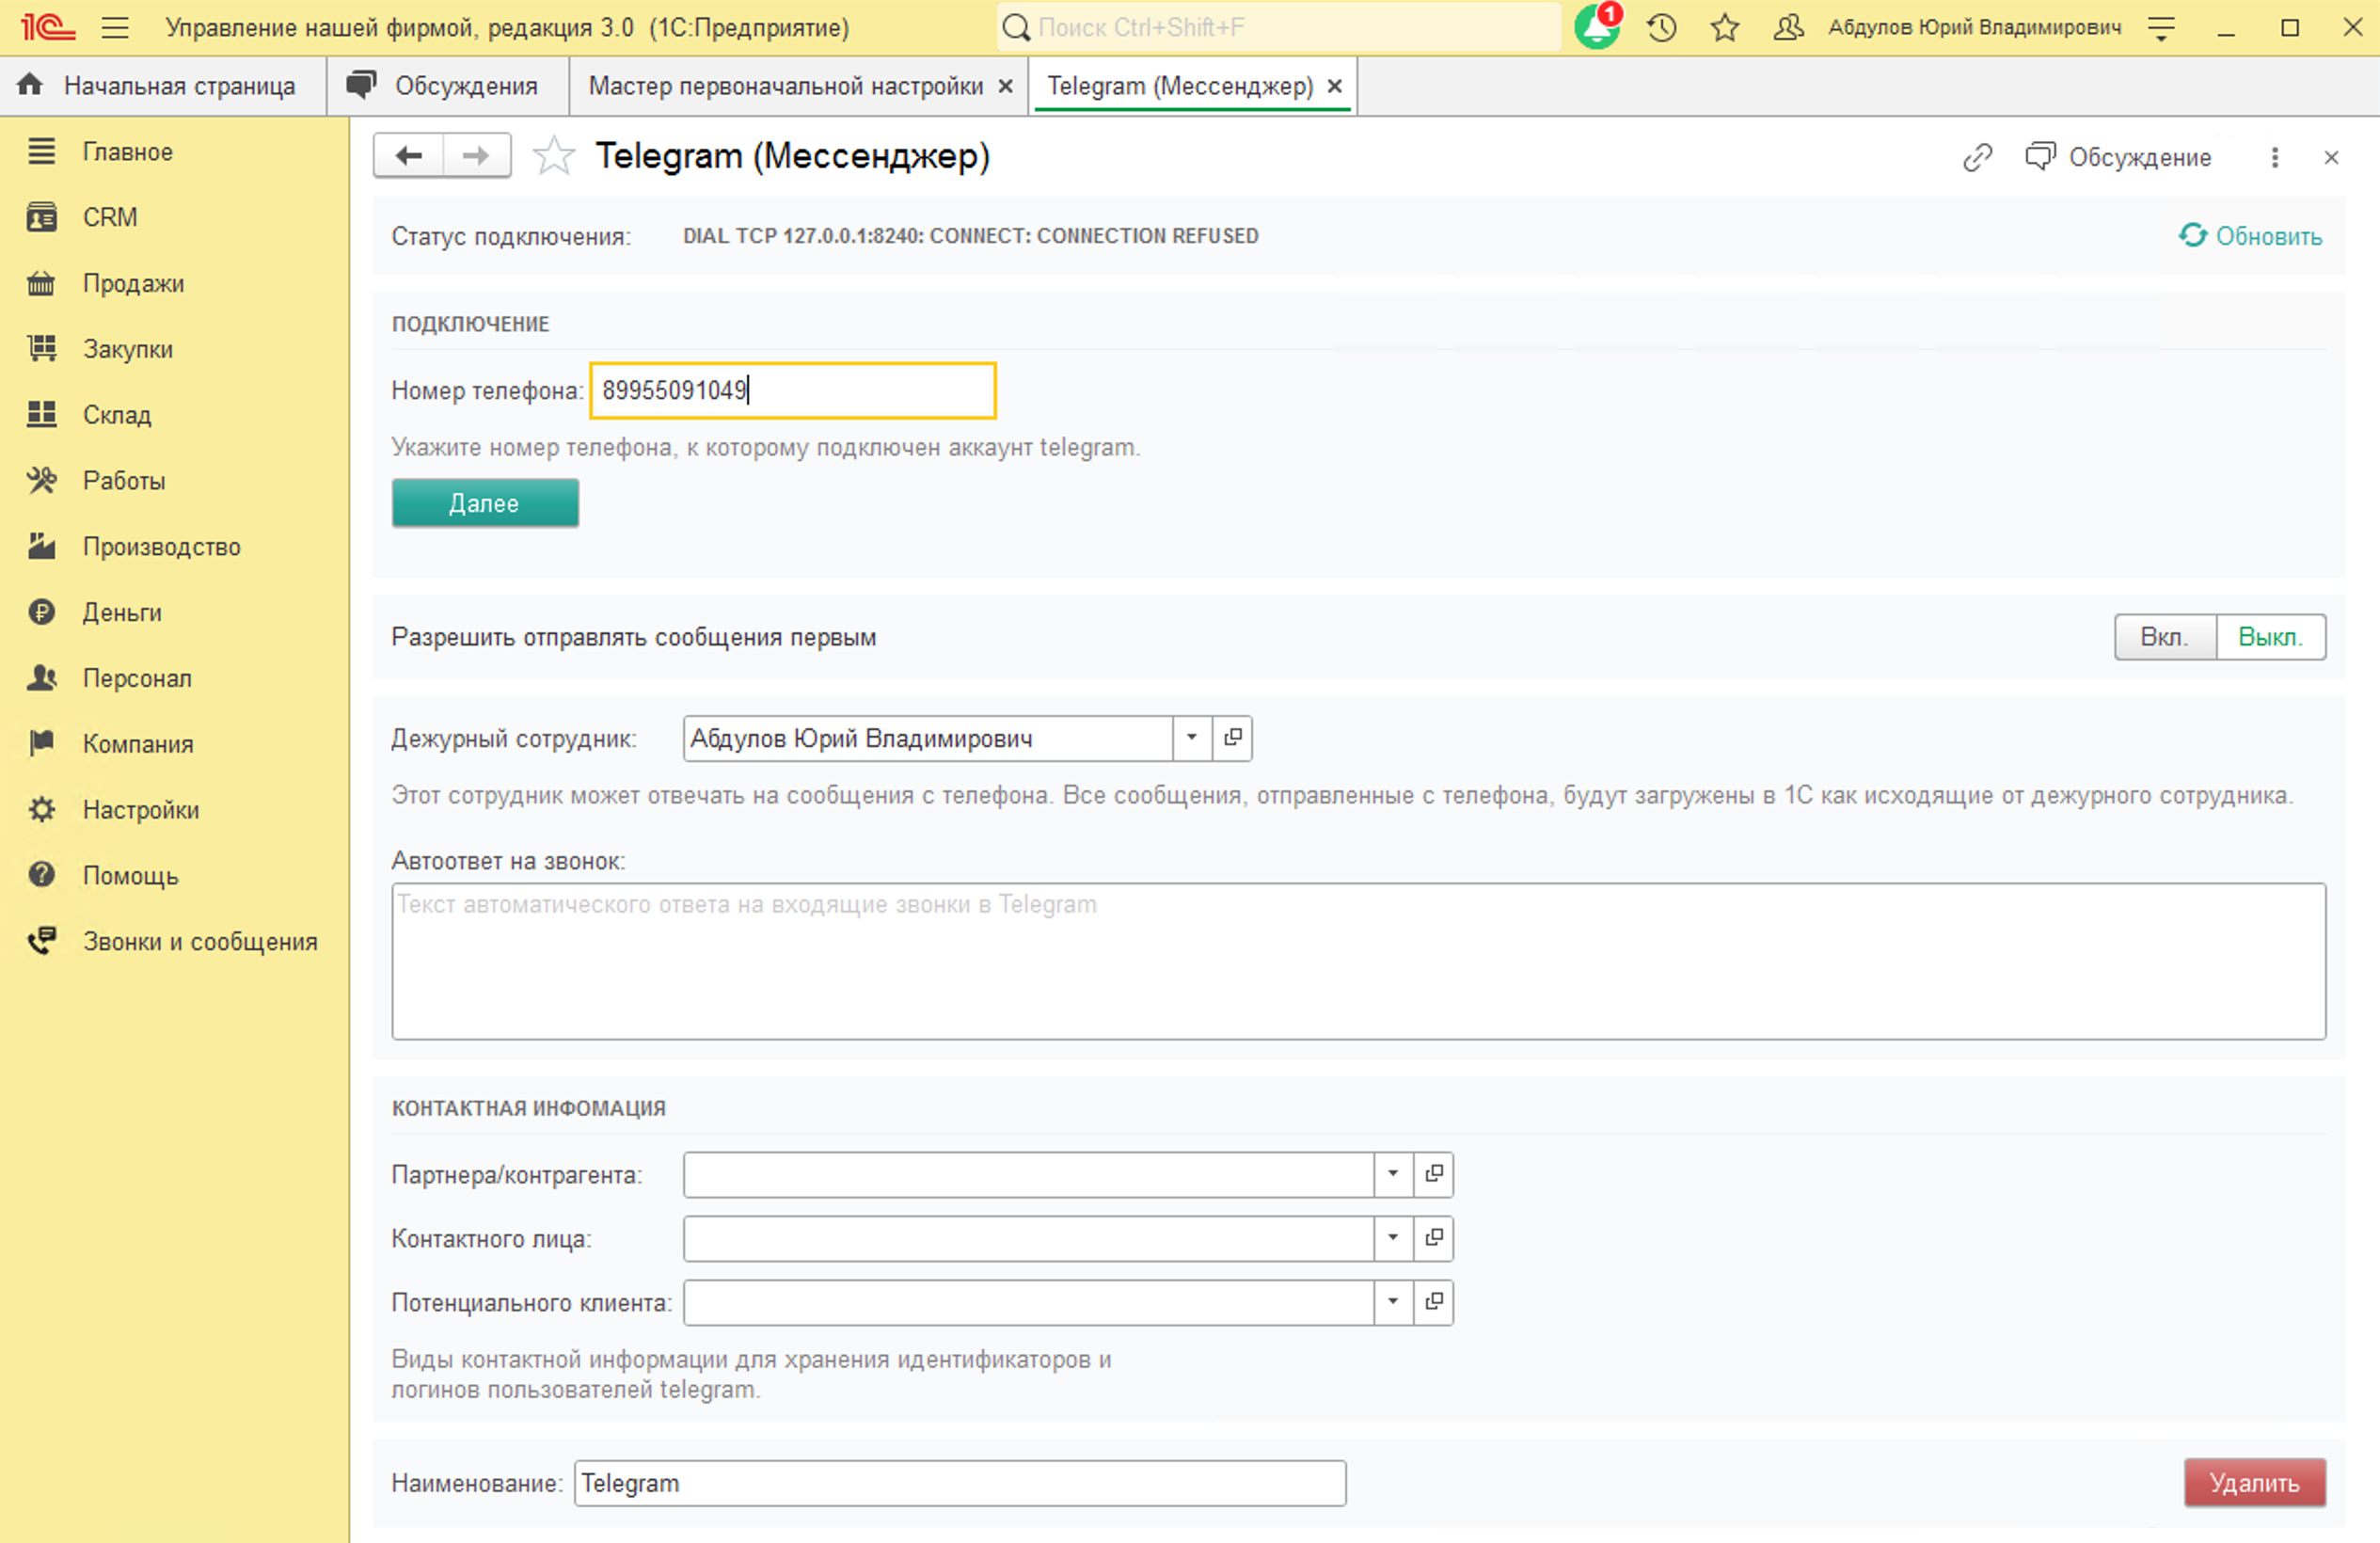This screenshot has height=1543, width=2380.
Task: Expand Потенциального клиента dropdown
Action: pyautogui.click(x=1393, y=1302)
